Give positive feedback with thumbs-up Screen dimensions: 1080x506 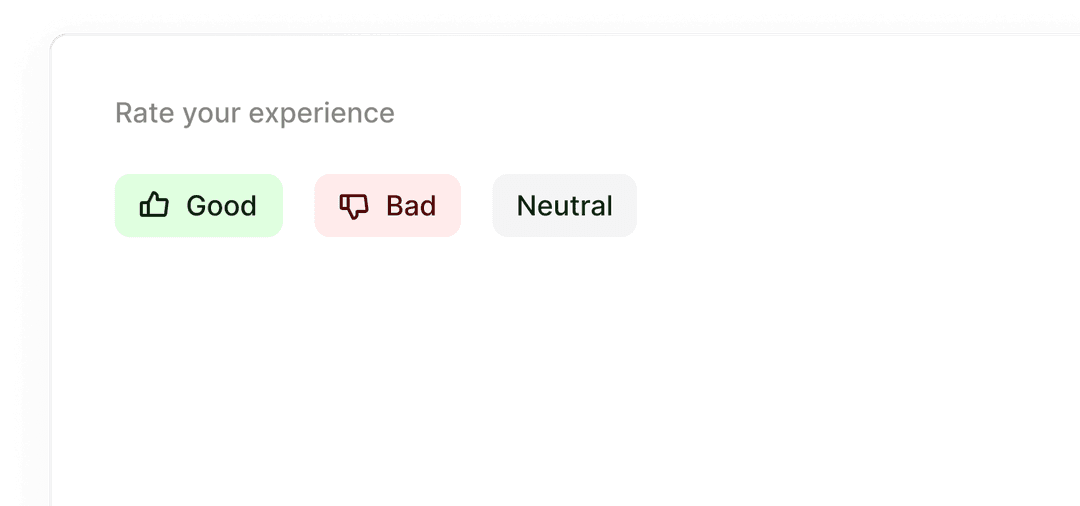[x=154, y=206]
